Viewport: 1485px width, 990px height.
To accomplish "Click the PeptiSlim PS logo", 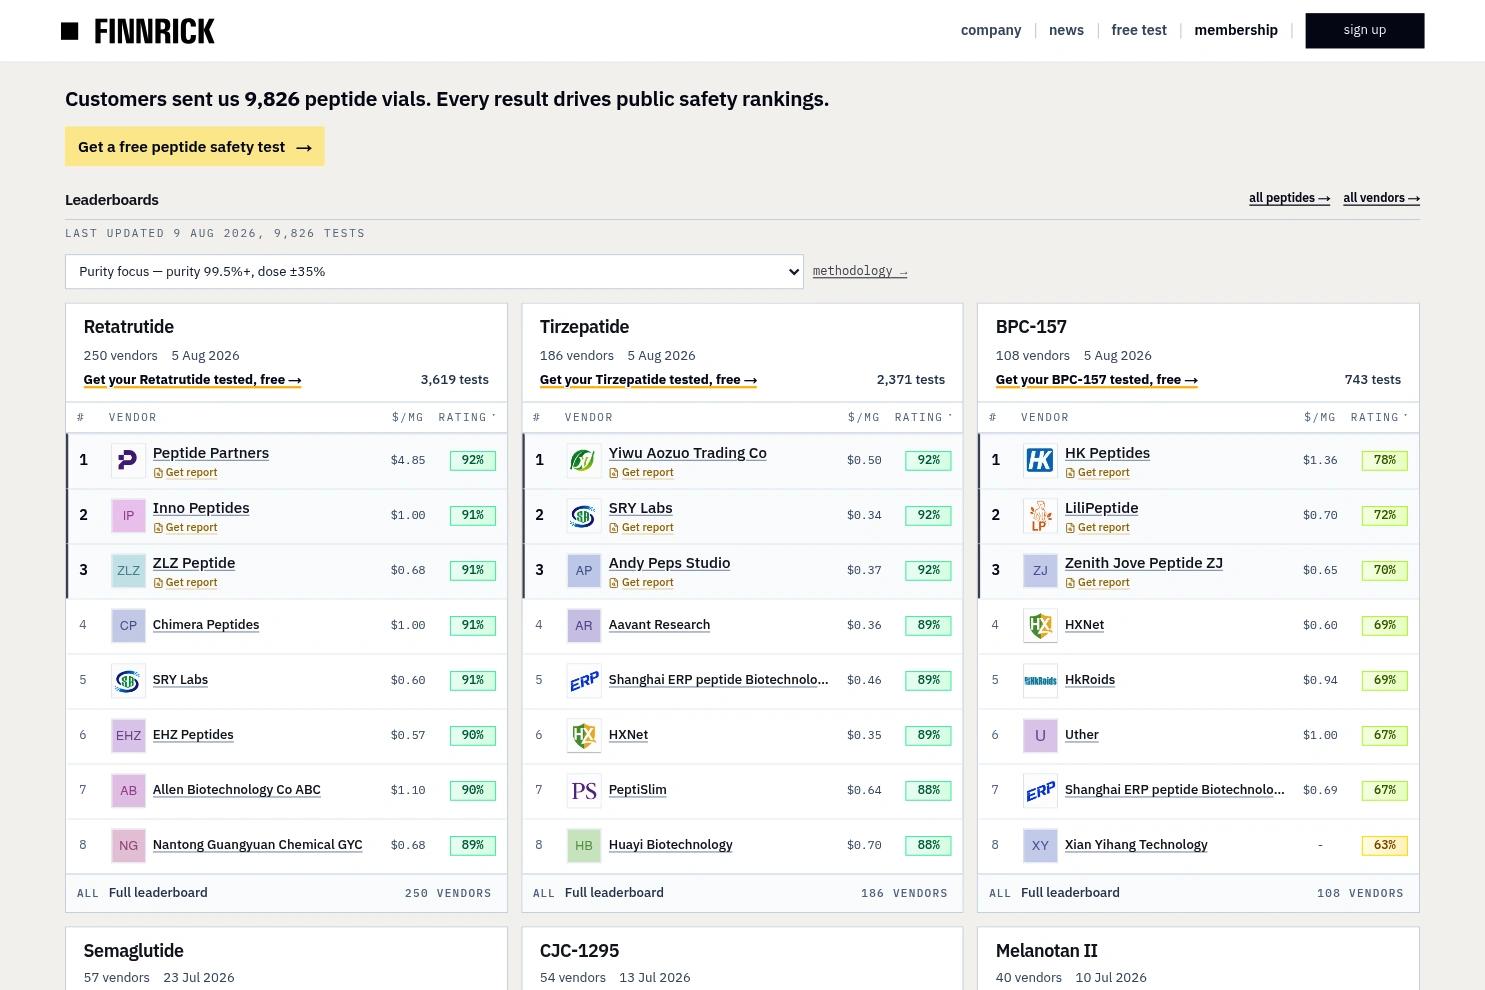I will 584,790.
